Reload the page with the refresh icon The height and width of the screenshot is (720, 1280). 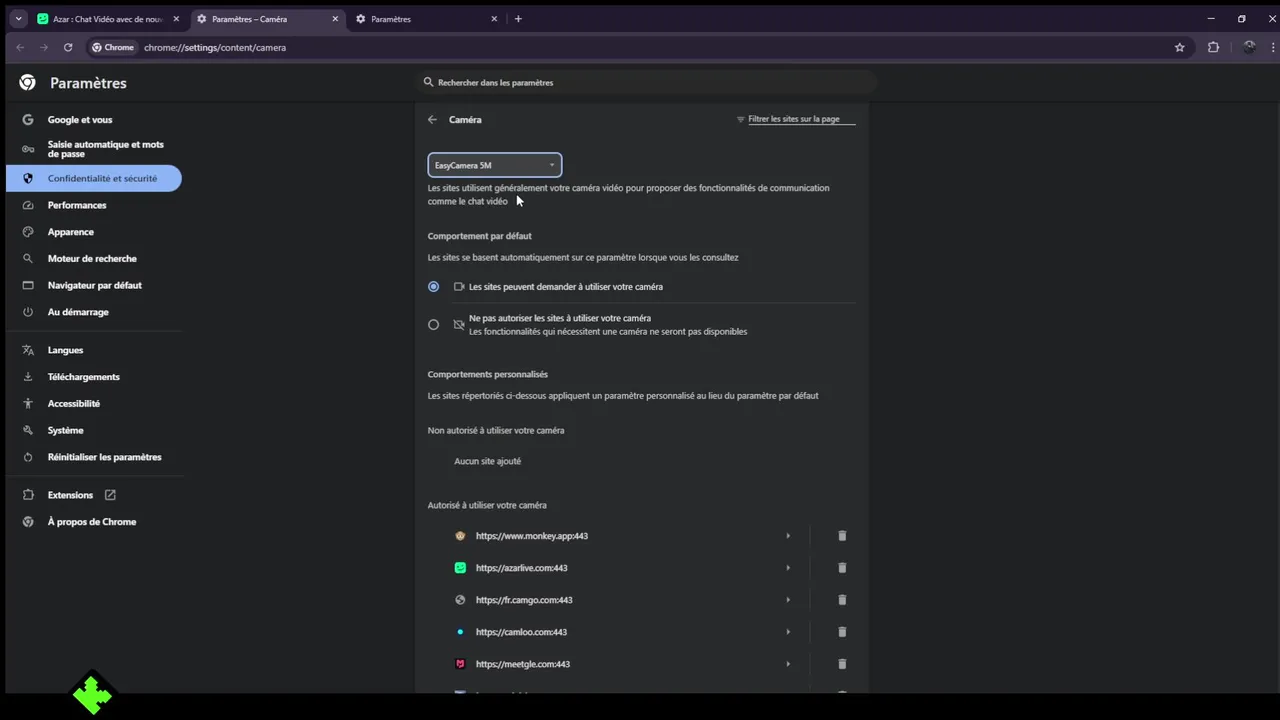pos(68,47)
